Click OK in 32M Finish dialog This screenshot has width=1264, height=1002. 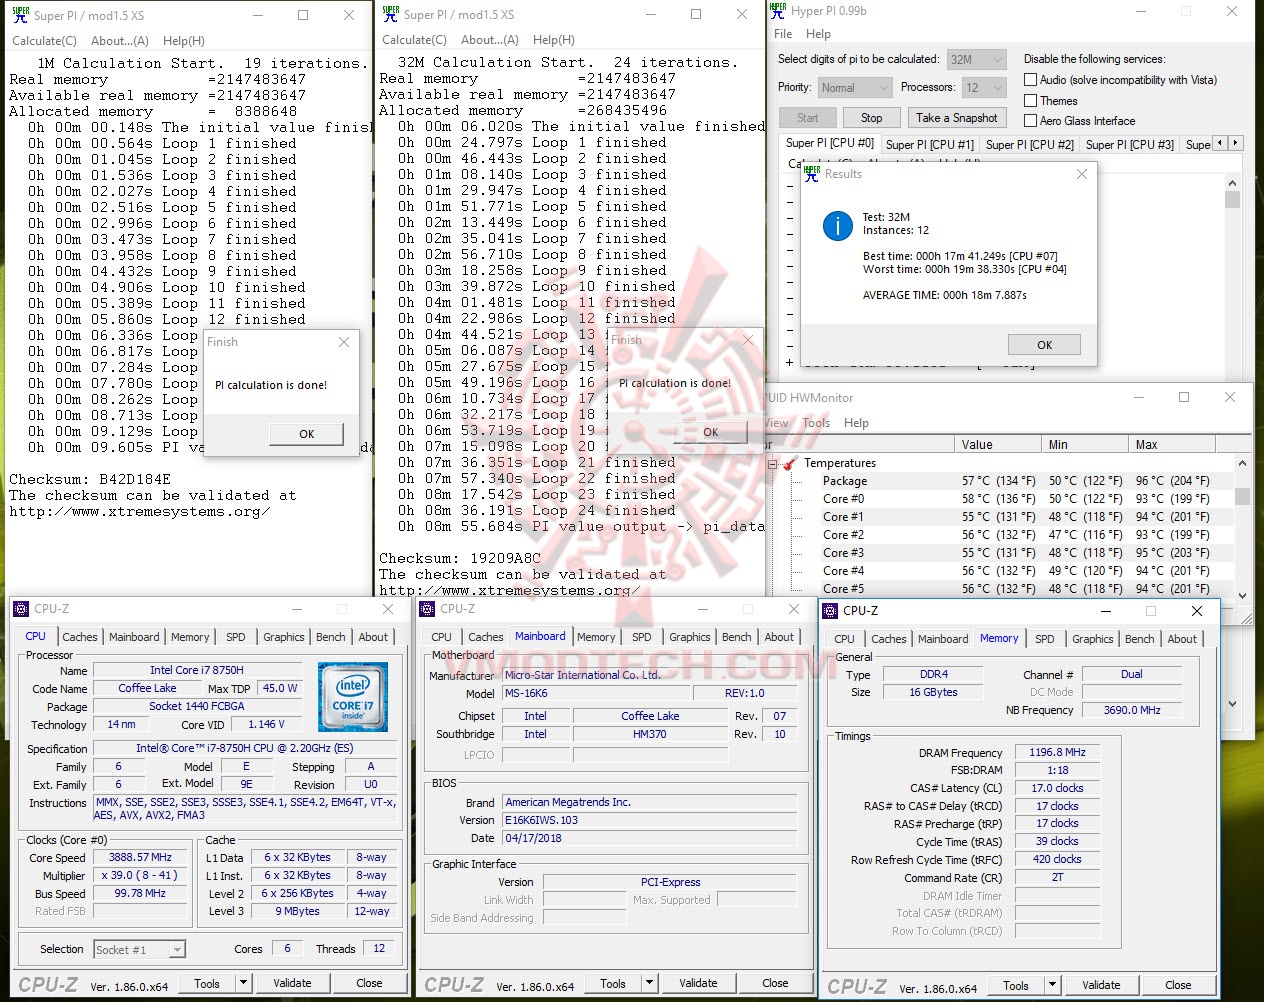(711, 432)
